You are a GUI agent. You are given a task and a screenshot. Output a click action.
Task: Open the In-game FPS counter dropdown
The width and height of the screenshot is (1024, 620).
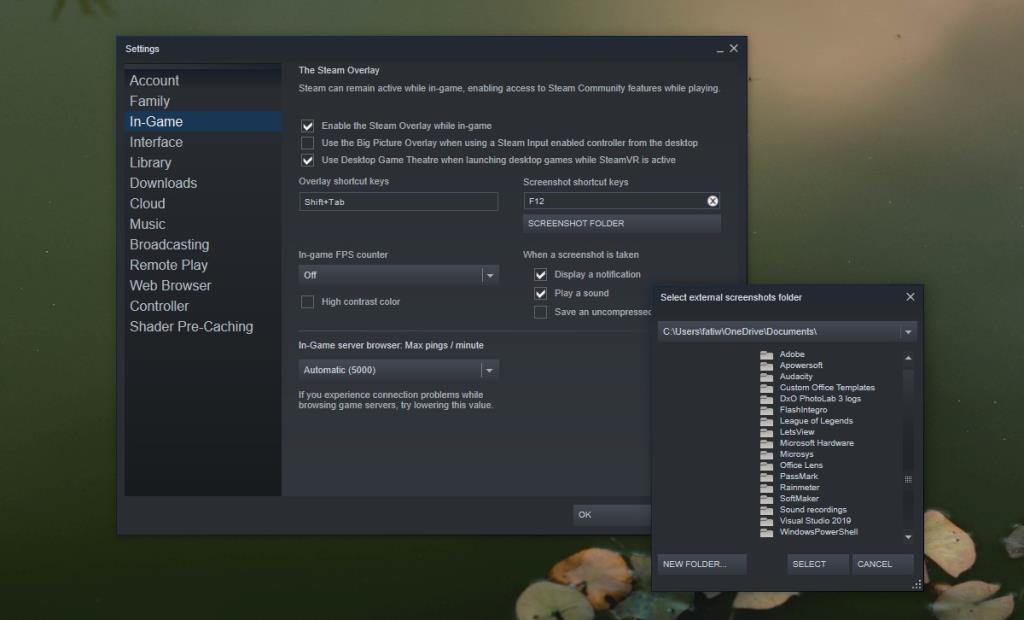[x=490, y=273]
